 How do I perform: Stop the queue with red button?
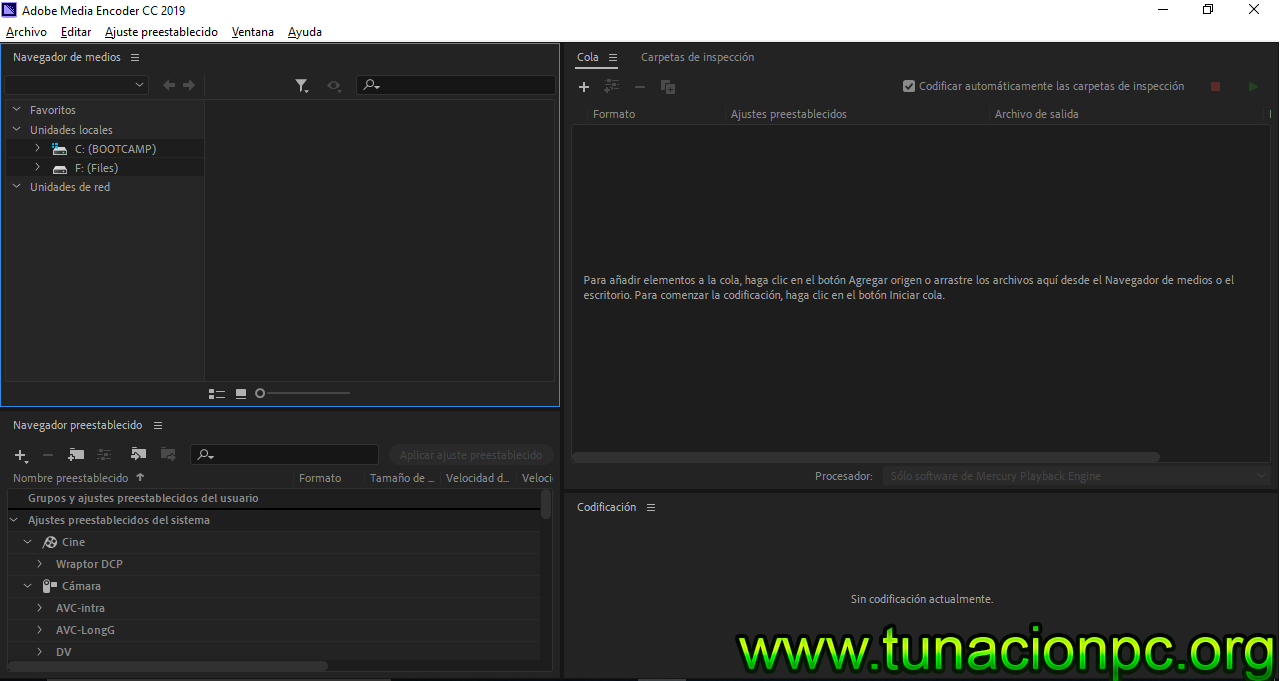pyautogui.click(x=1215, y=87)
